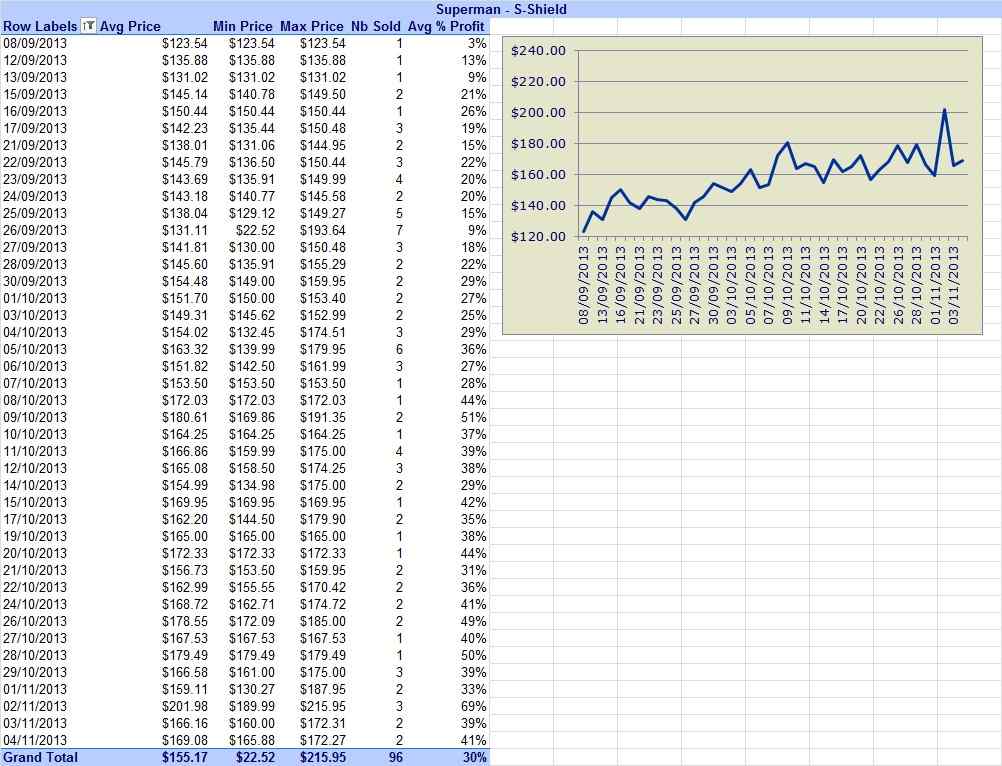
Task: Click the Max Price column header
Action: (312, 26)
